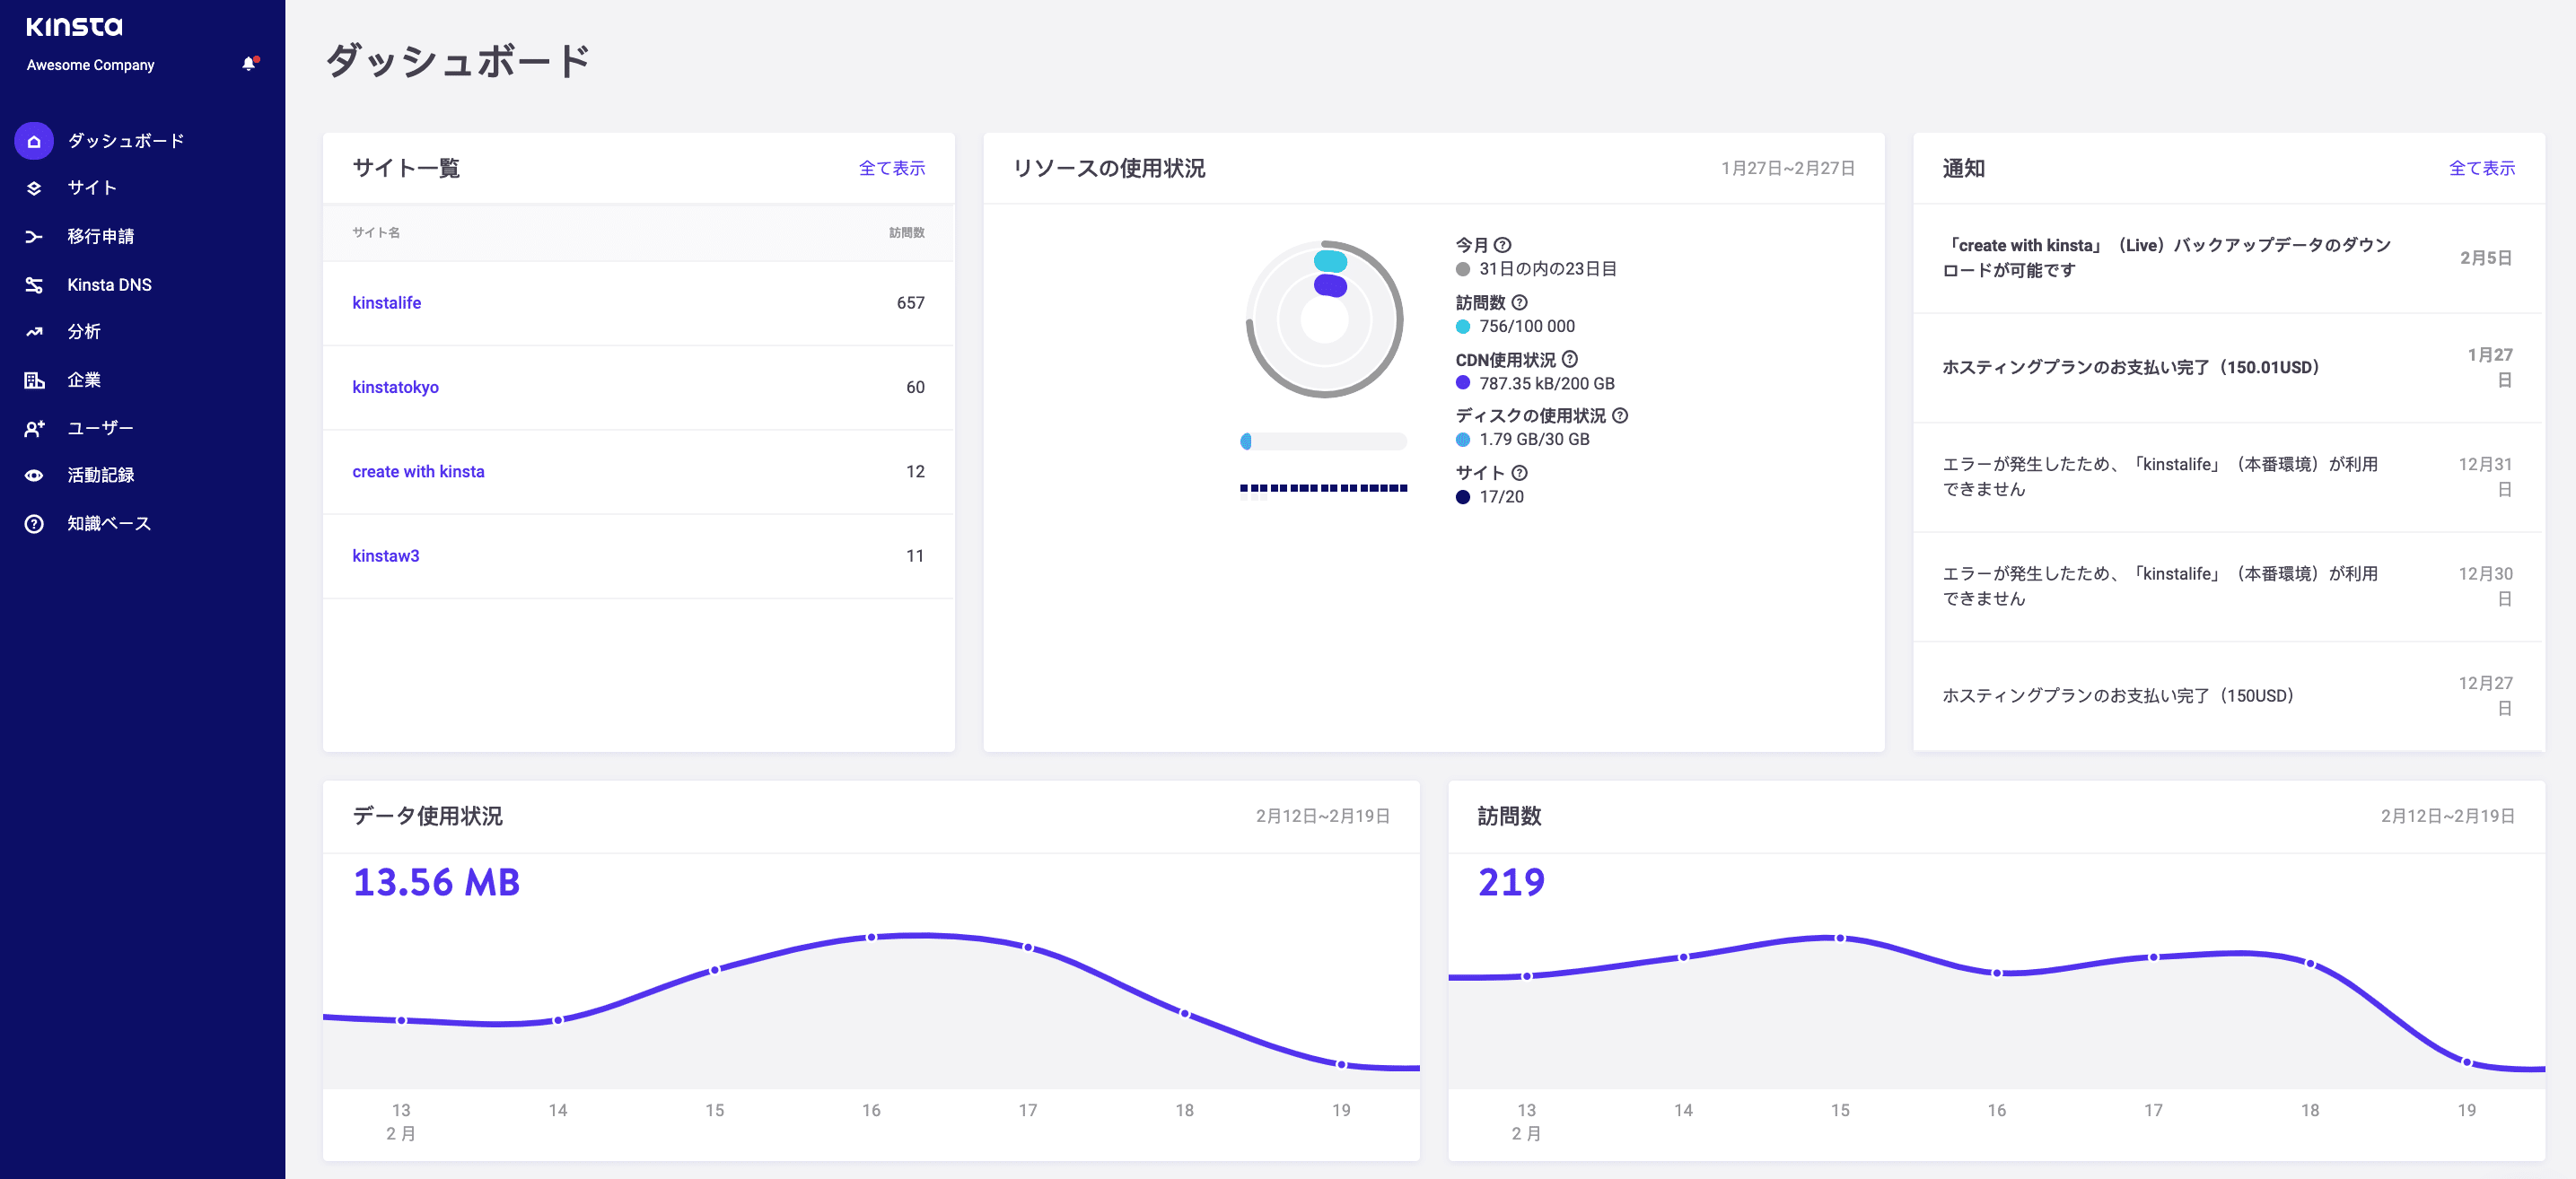Open the kinstatokyo site link
Viewport: 2576px width, 1179px height.
[x=396, y=387]
